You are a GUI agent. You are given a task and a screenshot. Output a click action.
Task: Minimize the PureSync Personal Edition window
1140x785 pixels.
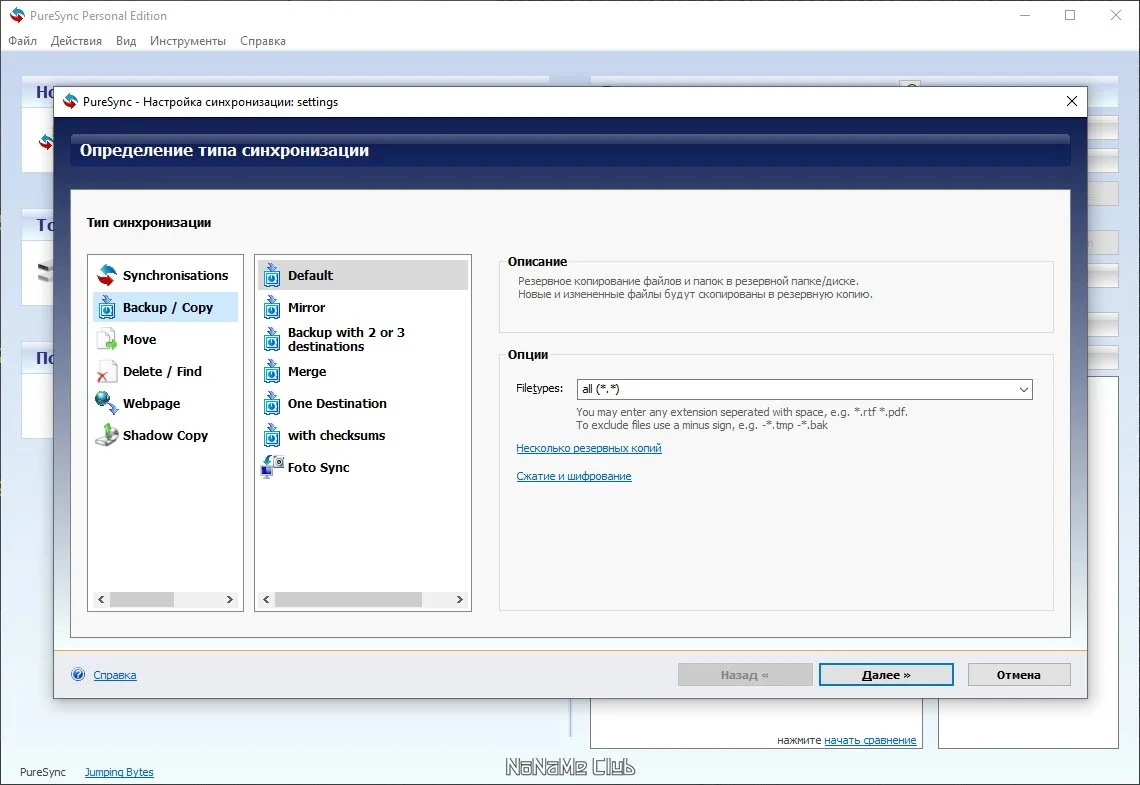pyautogui.click(x=1025, y=15)
